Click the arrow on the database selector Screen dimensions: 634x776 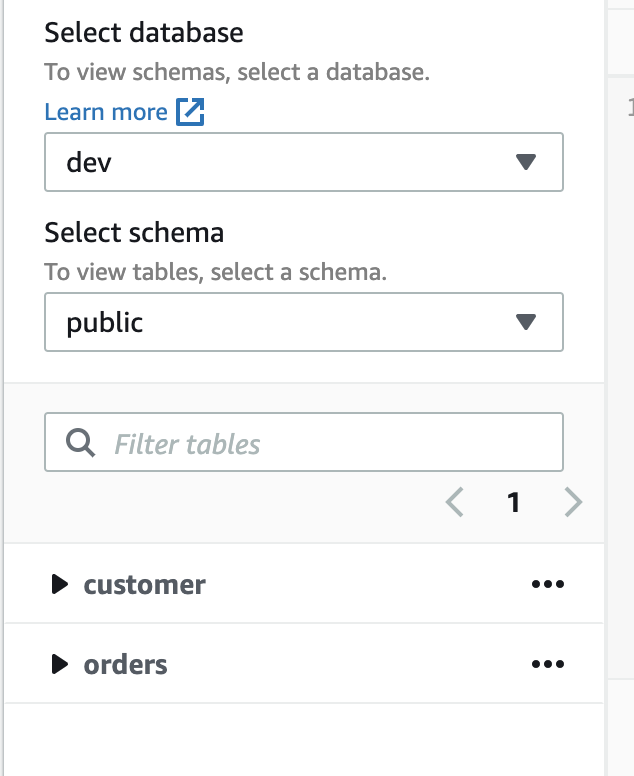point(525,162)
